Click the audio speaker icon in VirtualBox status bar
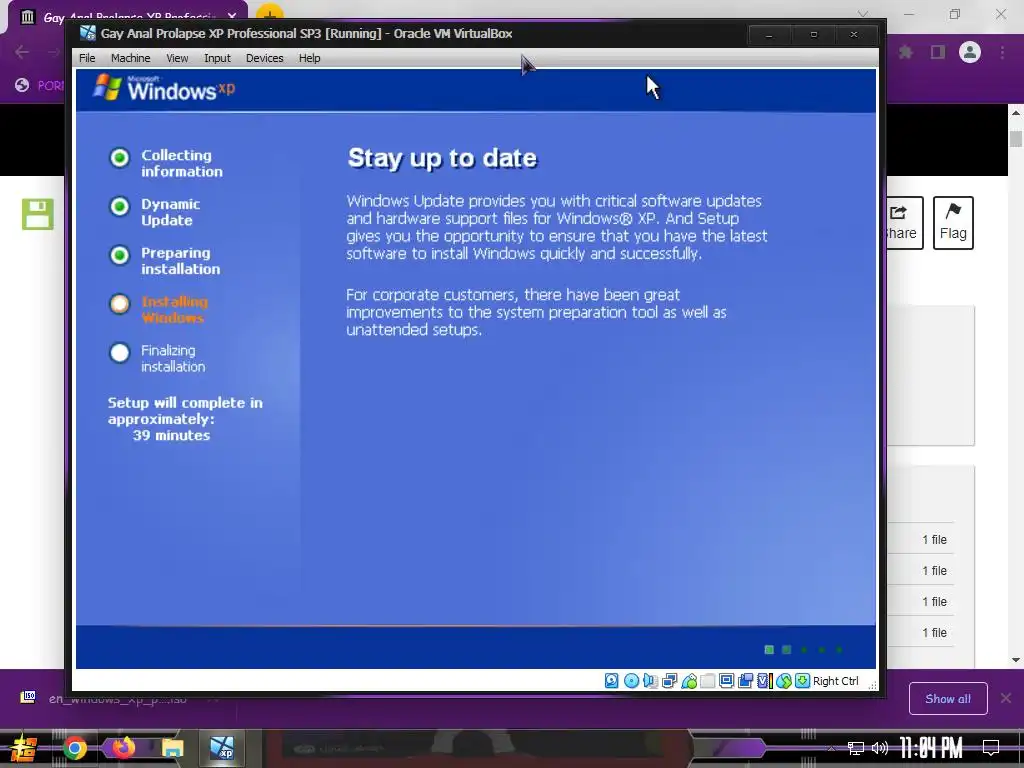The width and height of the screenshot is (1024, 768). [x=650, y=681]
